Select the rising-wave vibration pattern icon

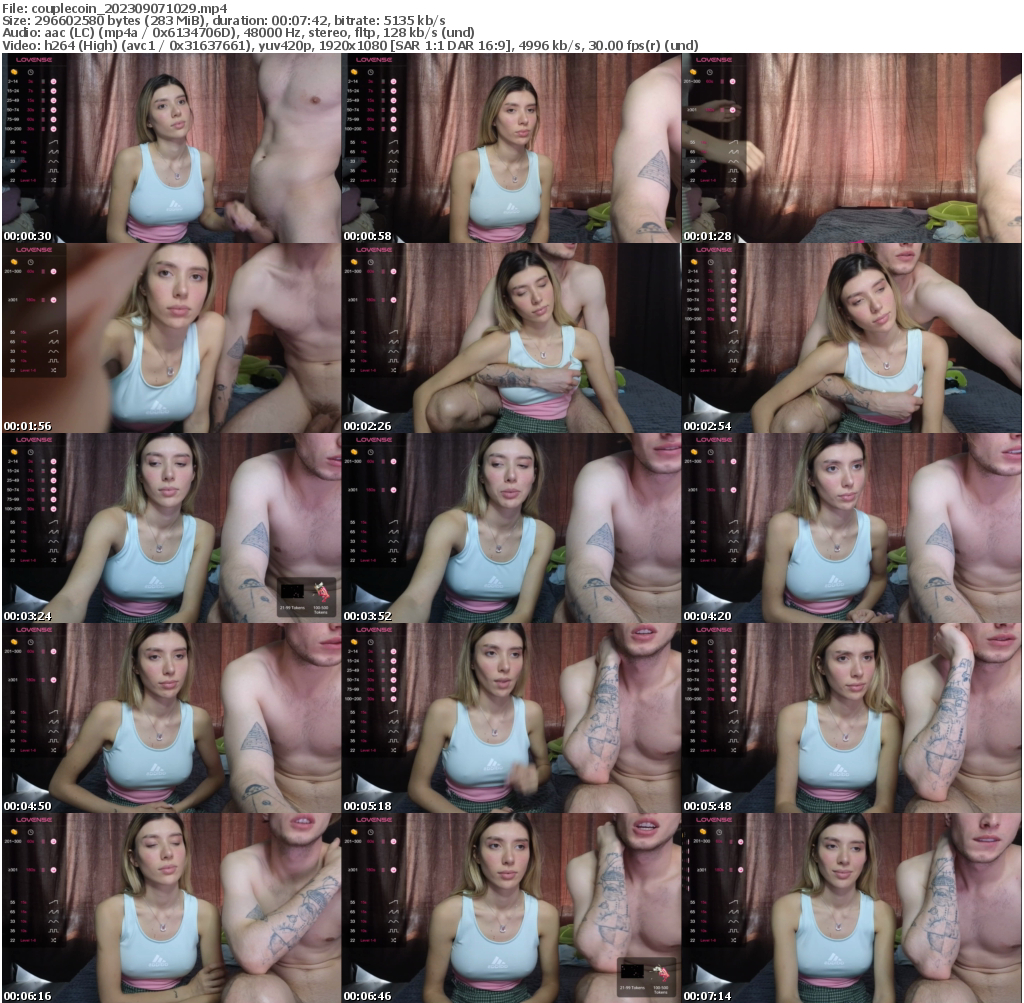coord(54,142)
